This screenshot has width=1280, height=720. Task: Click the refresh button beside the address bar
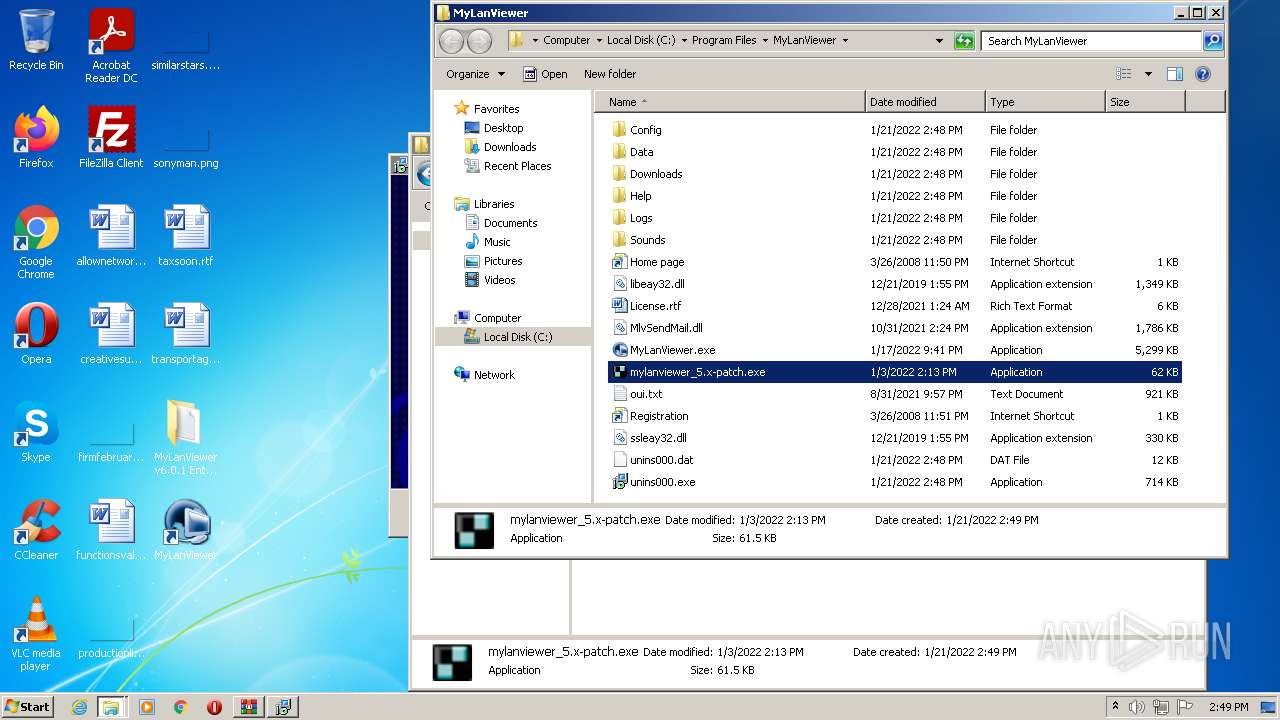[964, 41]
